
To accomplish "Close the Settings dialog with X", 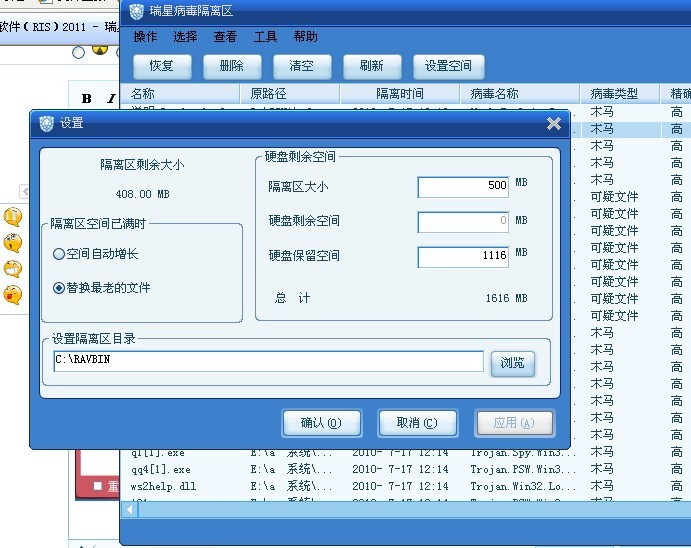I will click(554, 123).
